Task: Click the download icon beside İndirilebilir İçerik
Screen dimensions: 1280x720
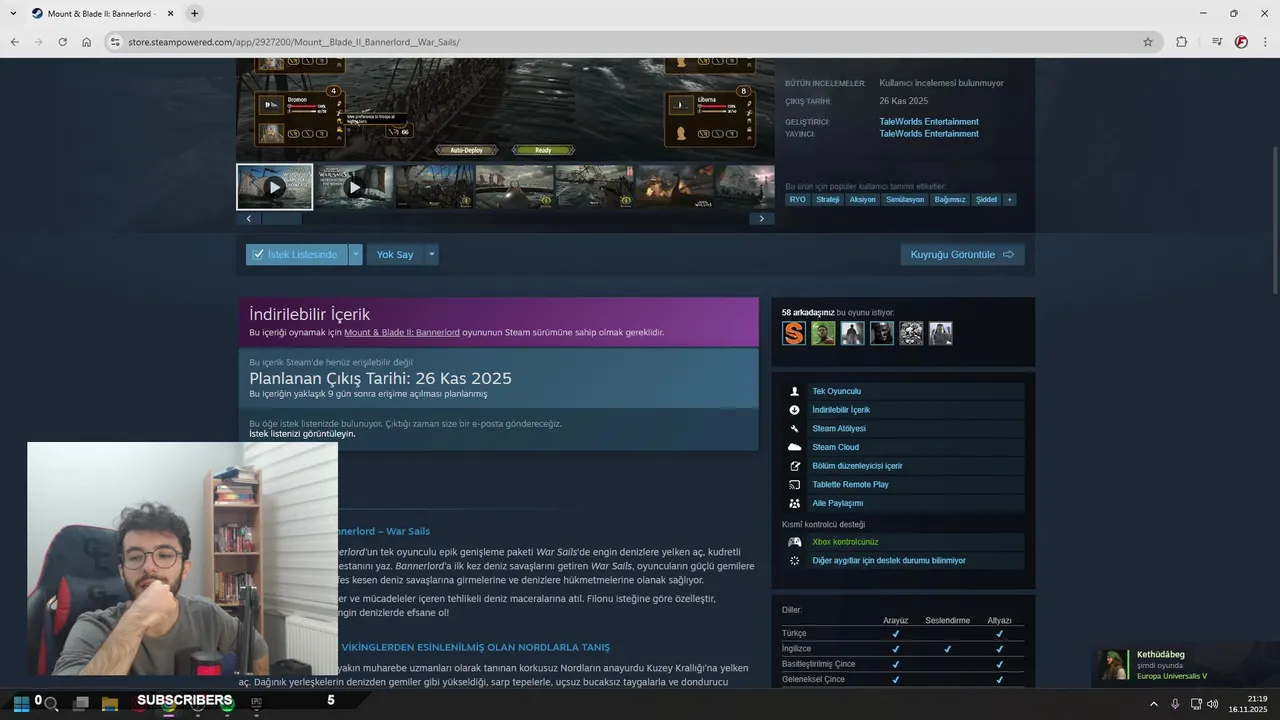Action: [x=795, y=410]
